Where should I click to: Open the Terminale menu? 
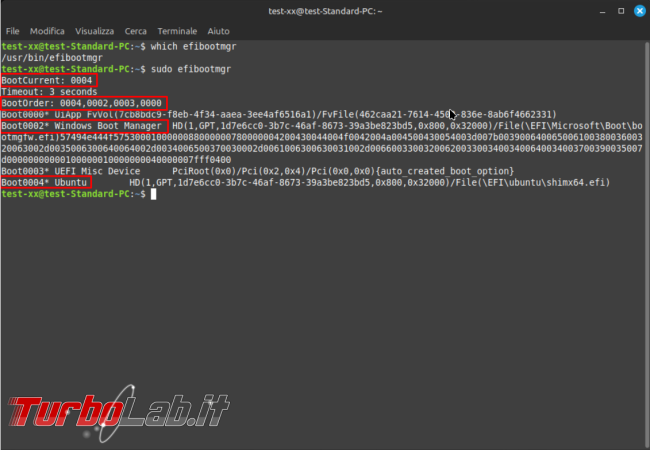[177, 31]
